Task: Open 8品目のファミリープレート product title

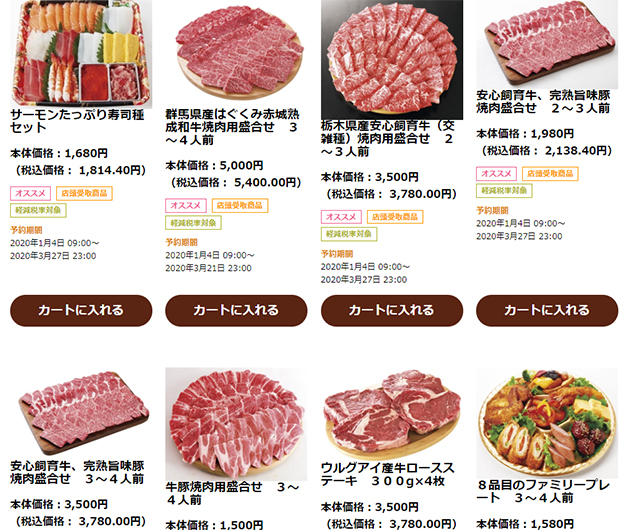Action: coord(543,492)
